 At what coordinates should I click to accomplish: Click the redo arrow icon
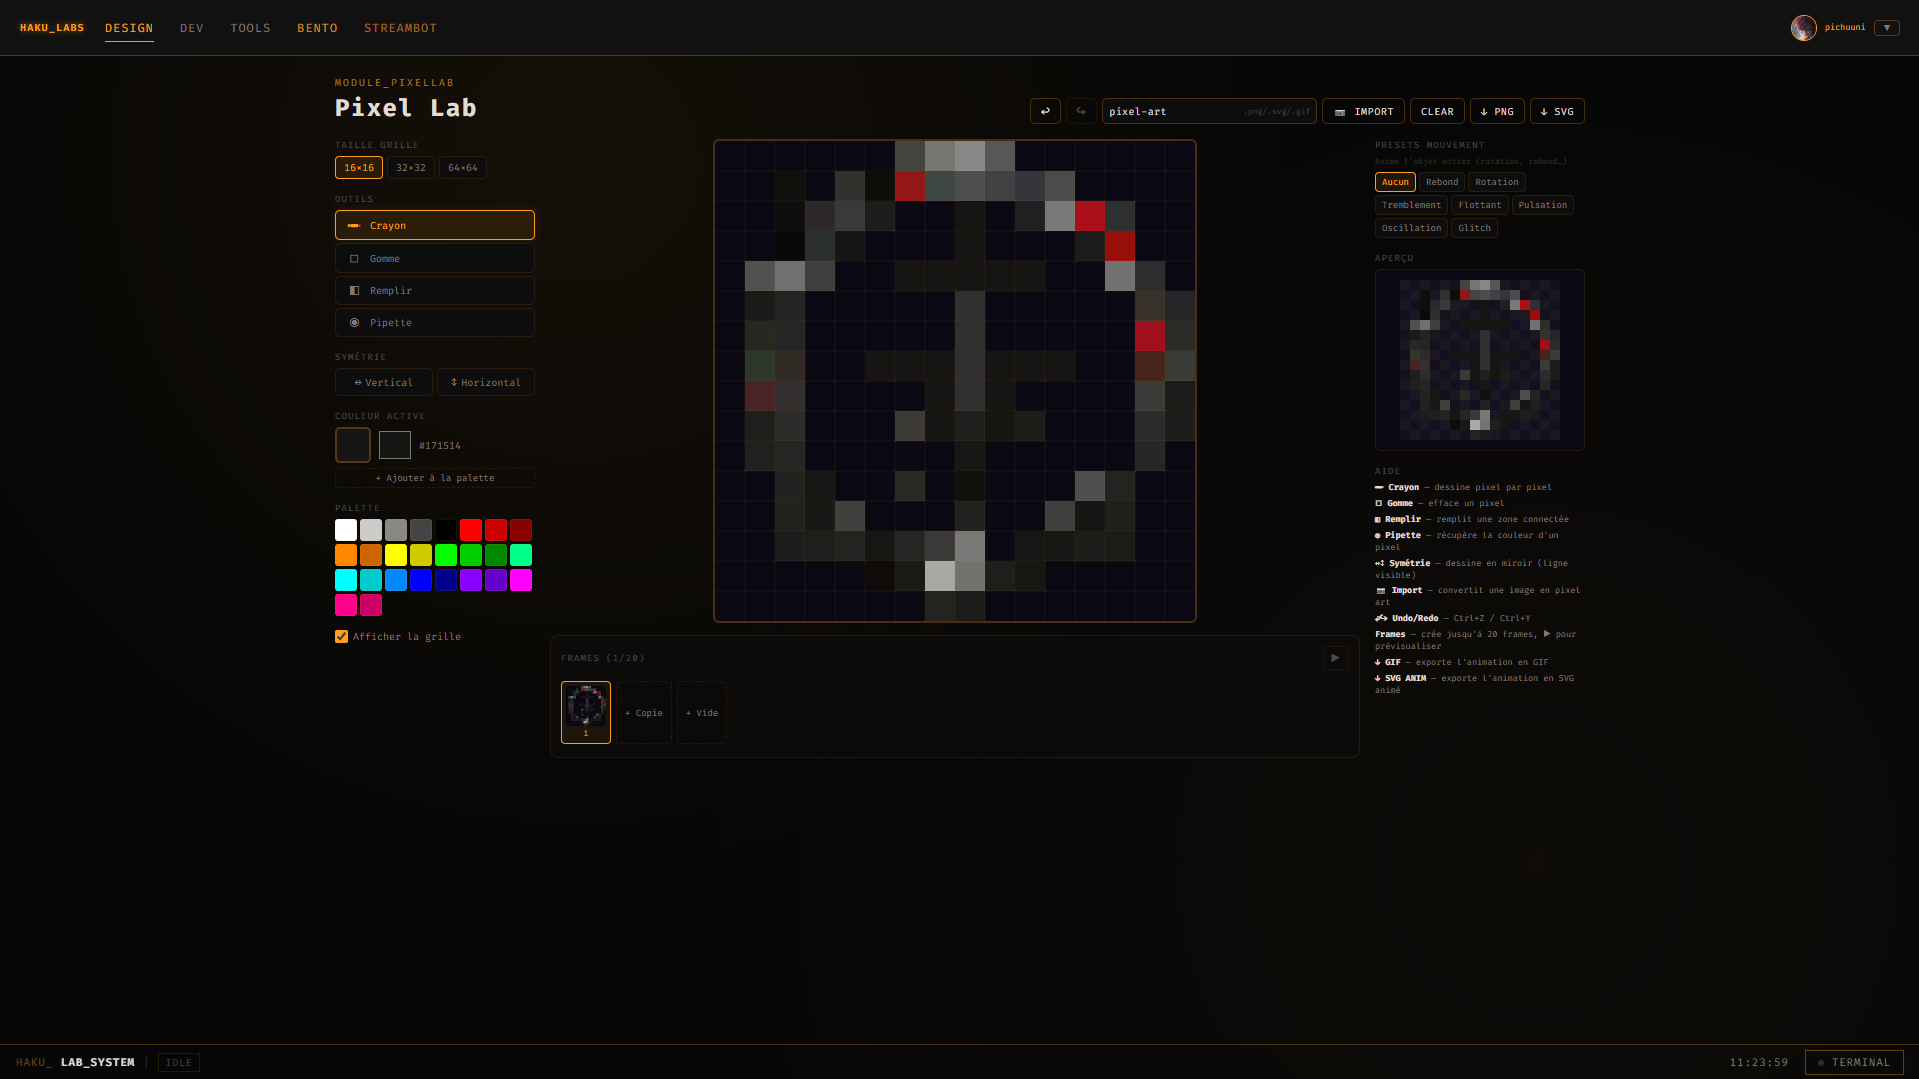[1081, 111]
